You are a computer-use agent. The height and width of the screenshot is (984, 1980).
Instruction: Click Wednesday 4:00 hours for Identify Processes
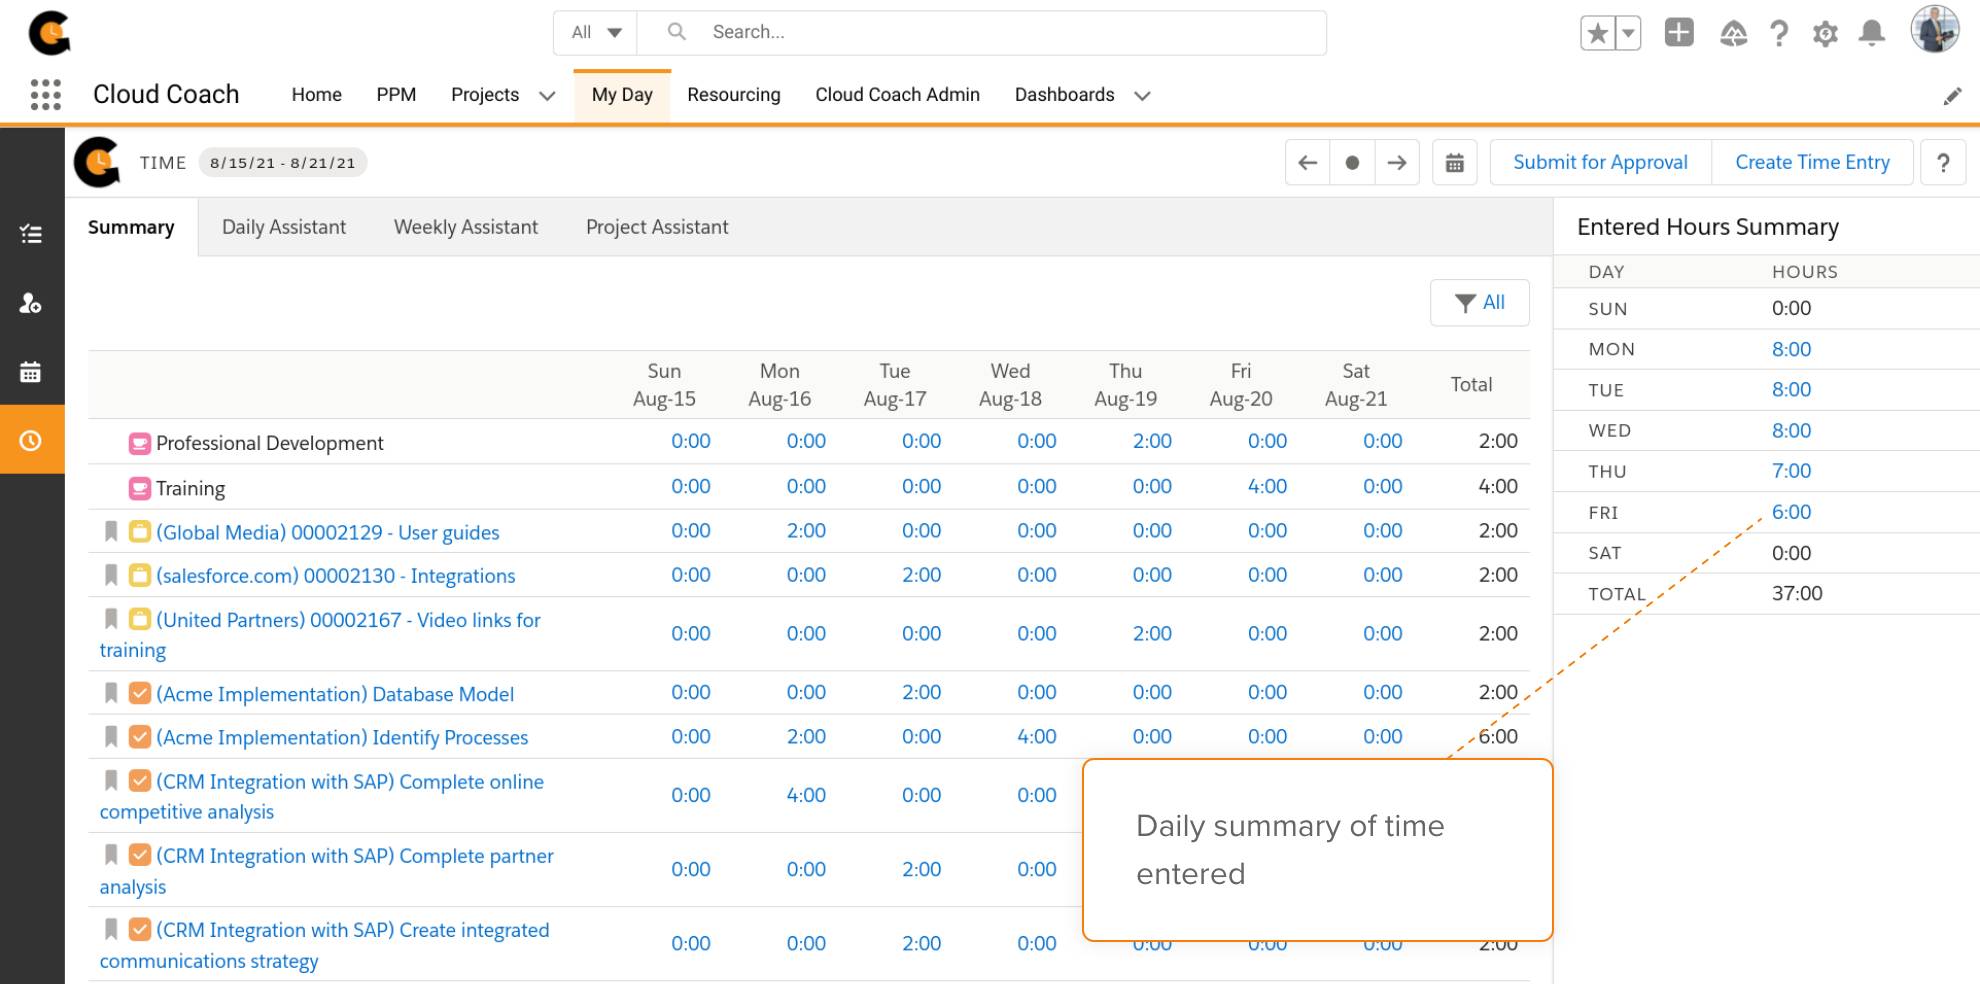pyautogui.click(x=1036, y=736)
